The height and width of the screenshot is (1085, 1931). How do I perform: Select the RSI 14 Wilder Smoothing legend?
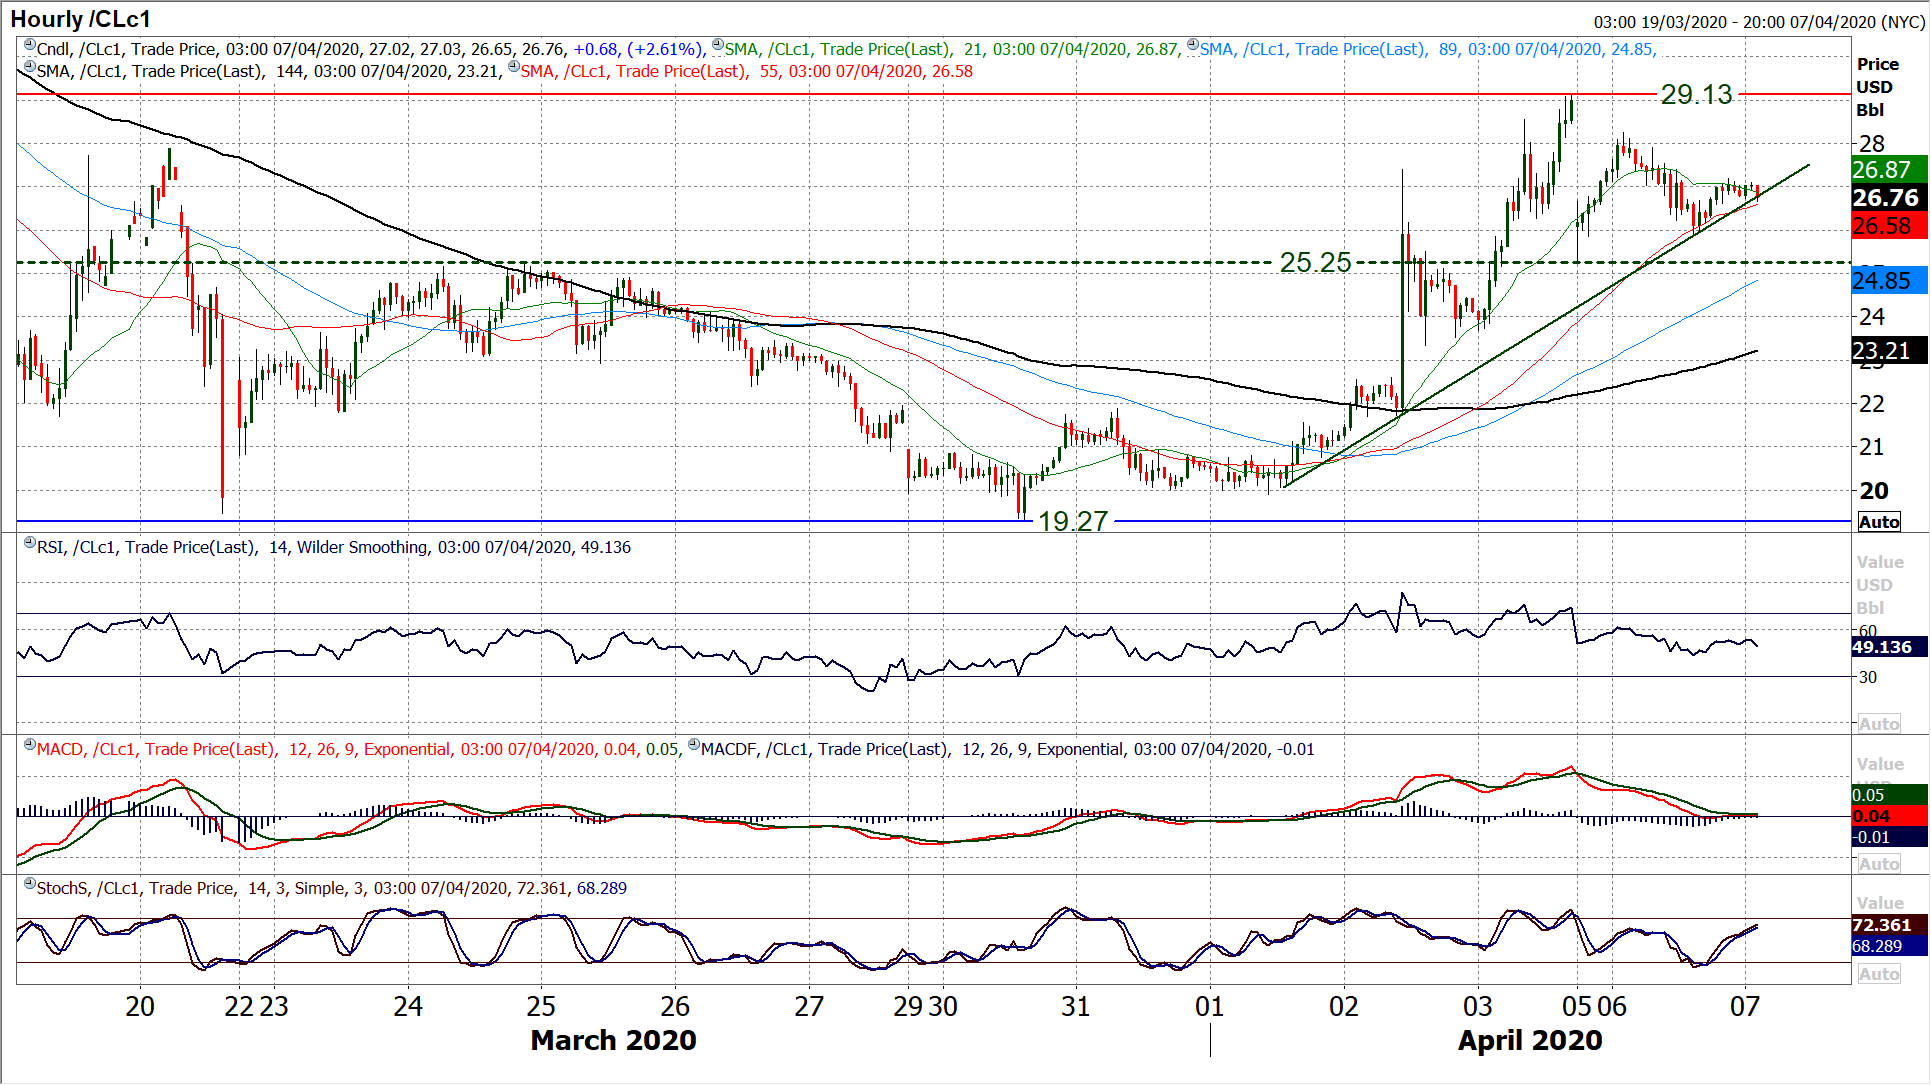(x=334, y=547)
